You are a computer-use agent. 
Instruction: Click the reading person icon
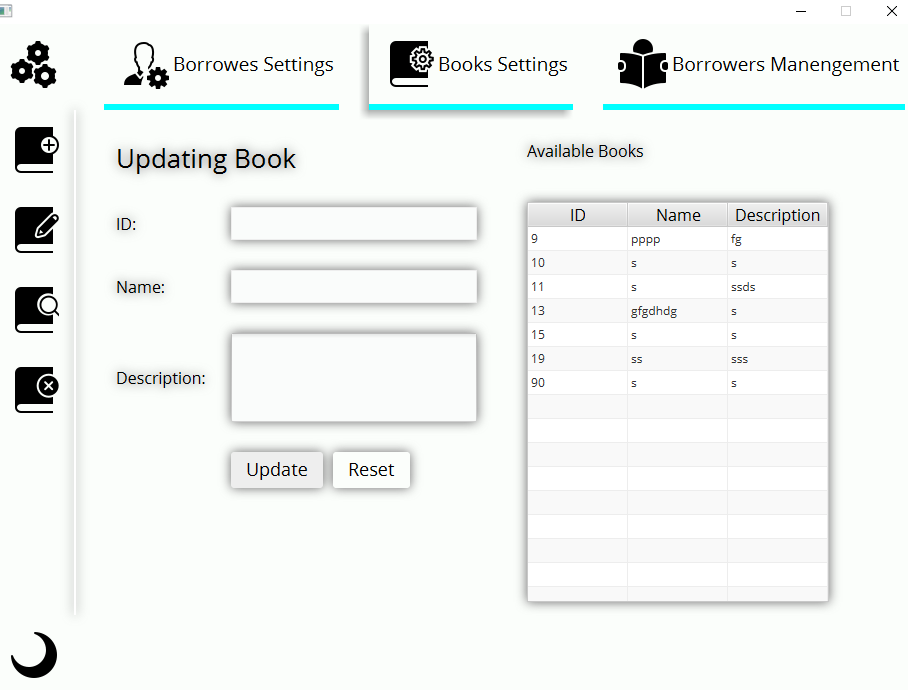click(x=643, y=64)
